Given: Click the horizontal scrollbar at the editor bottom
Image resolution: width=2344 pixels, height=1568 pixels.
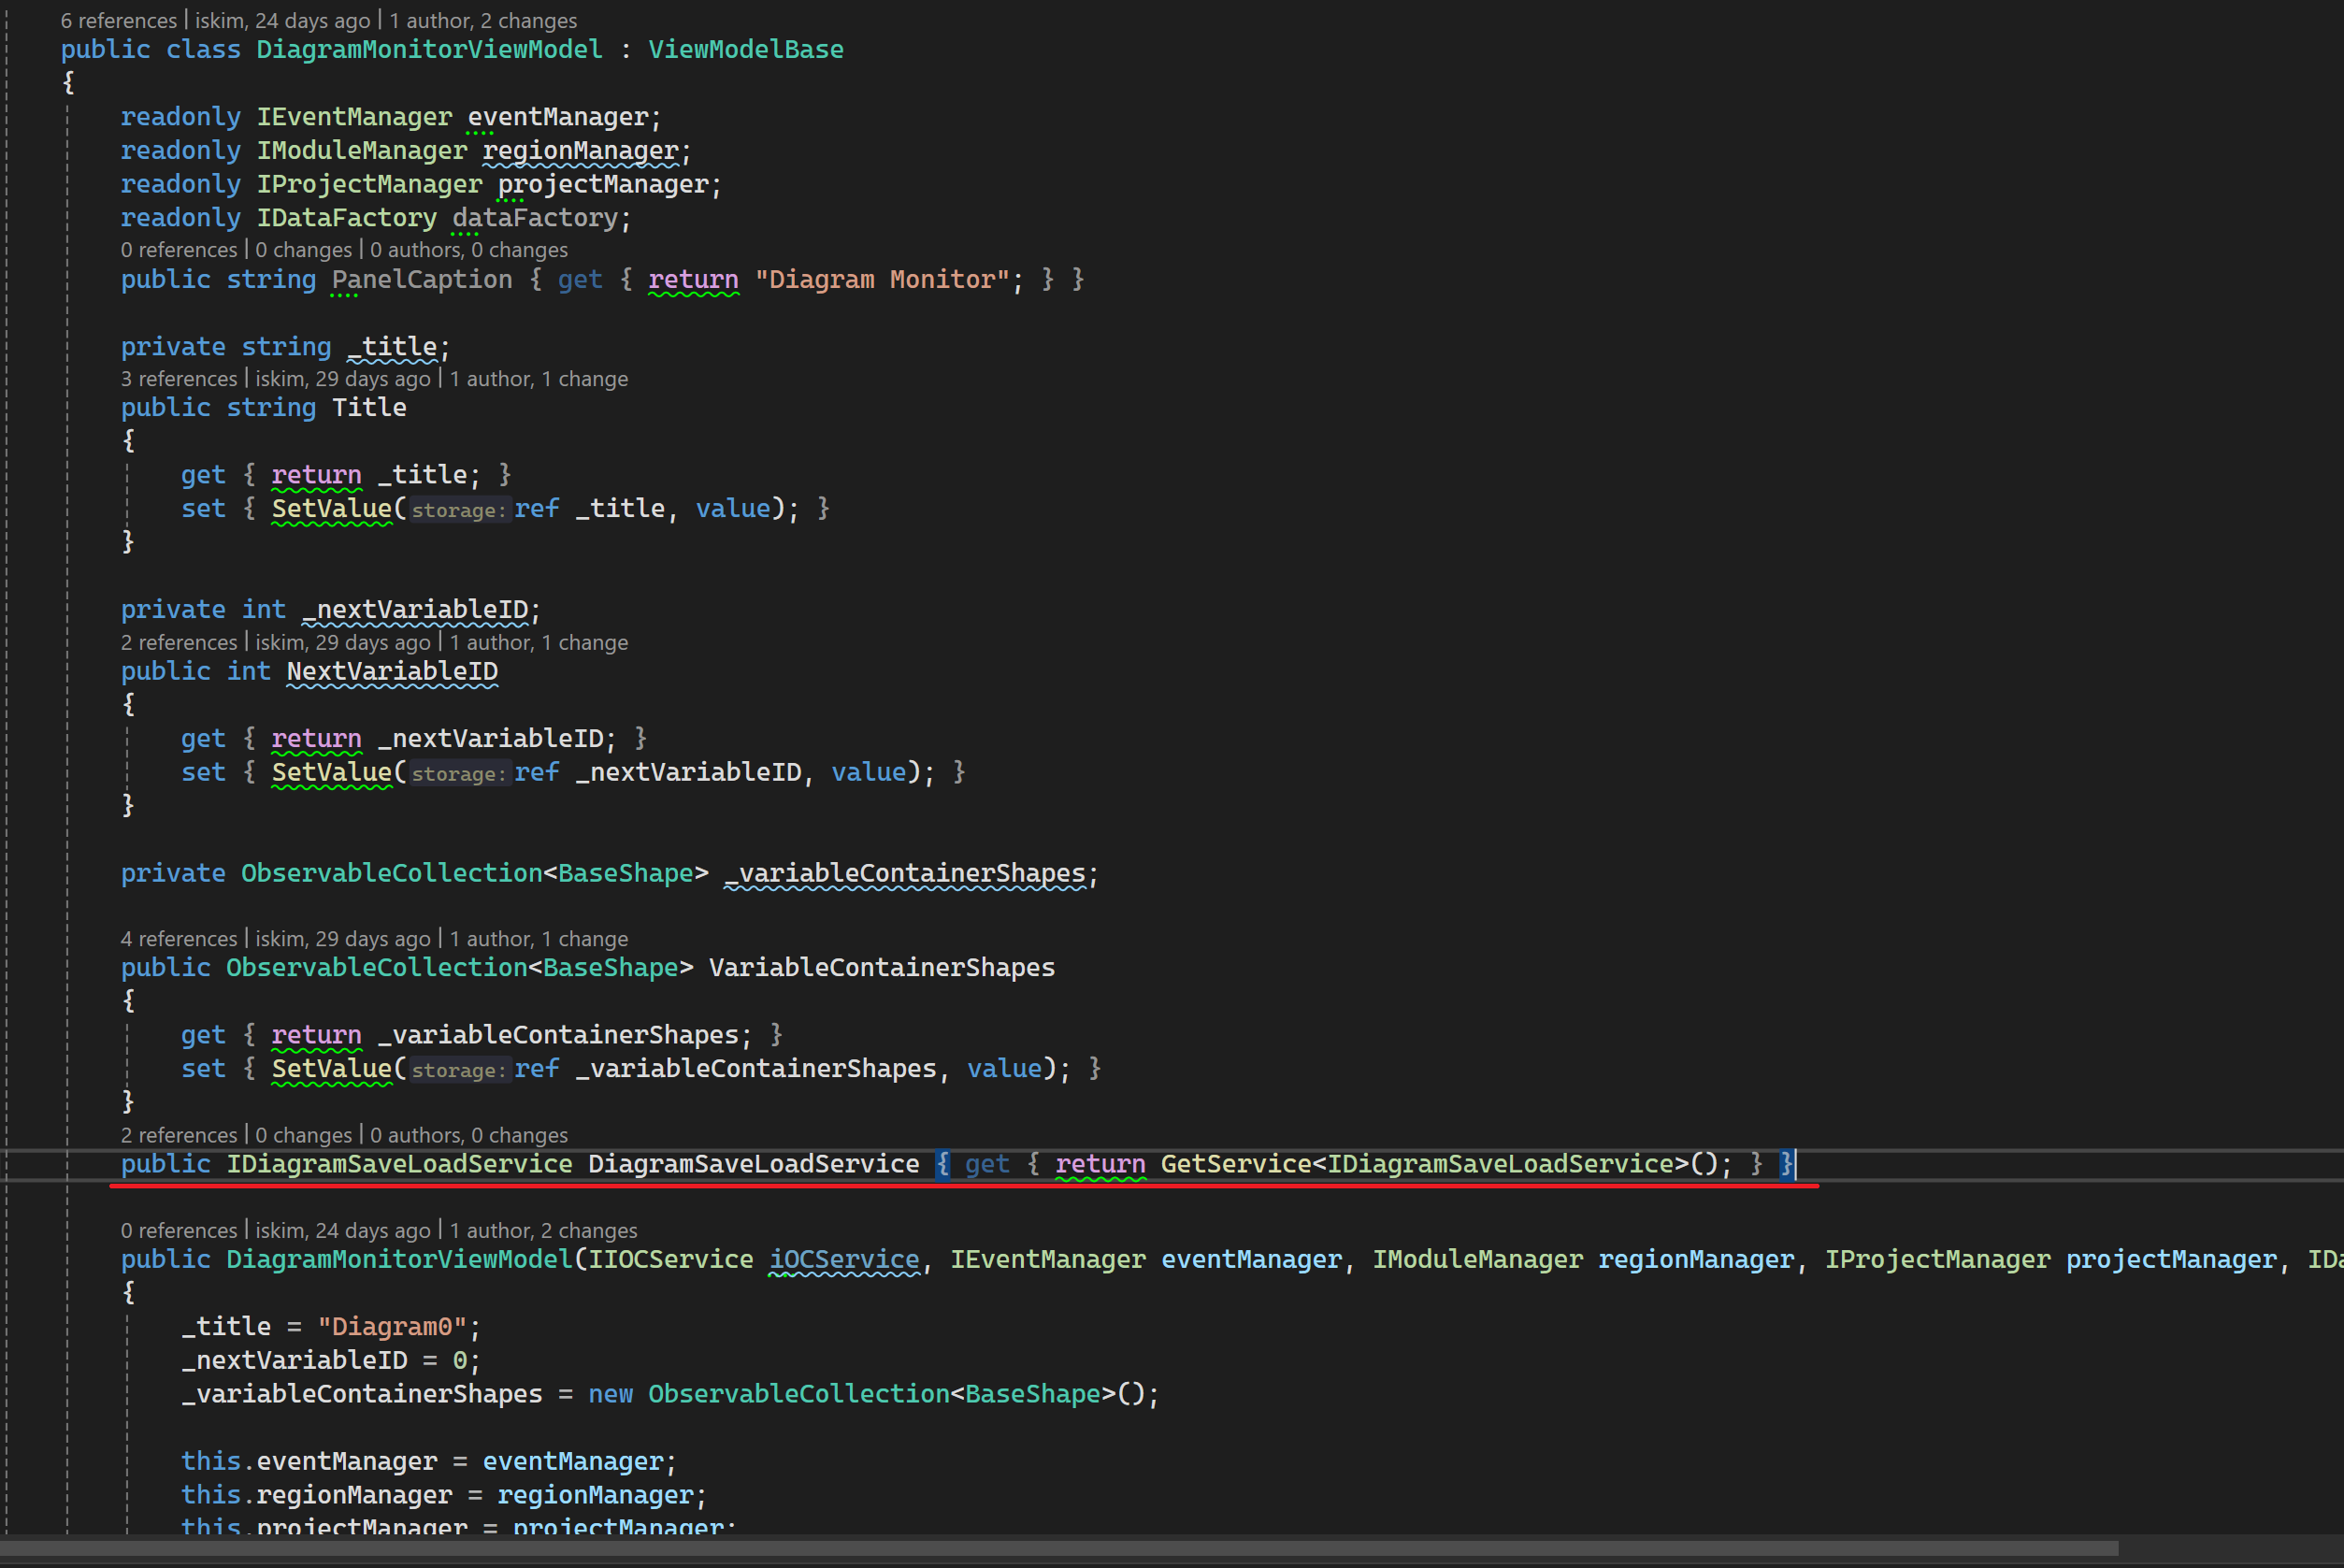Looking at the screenshot, I should [1060, 1548].
